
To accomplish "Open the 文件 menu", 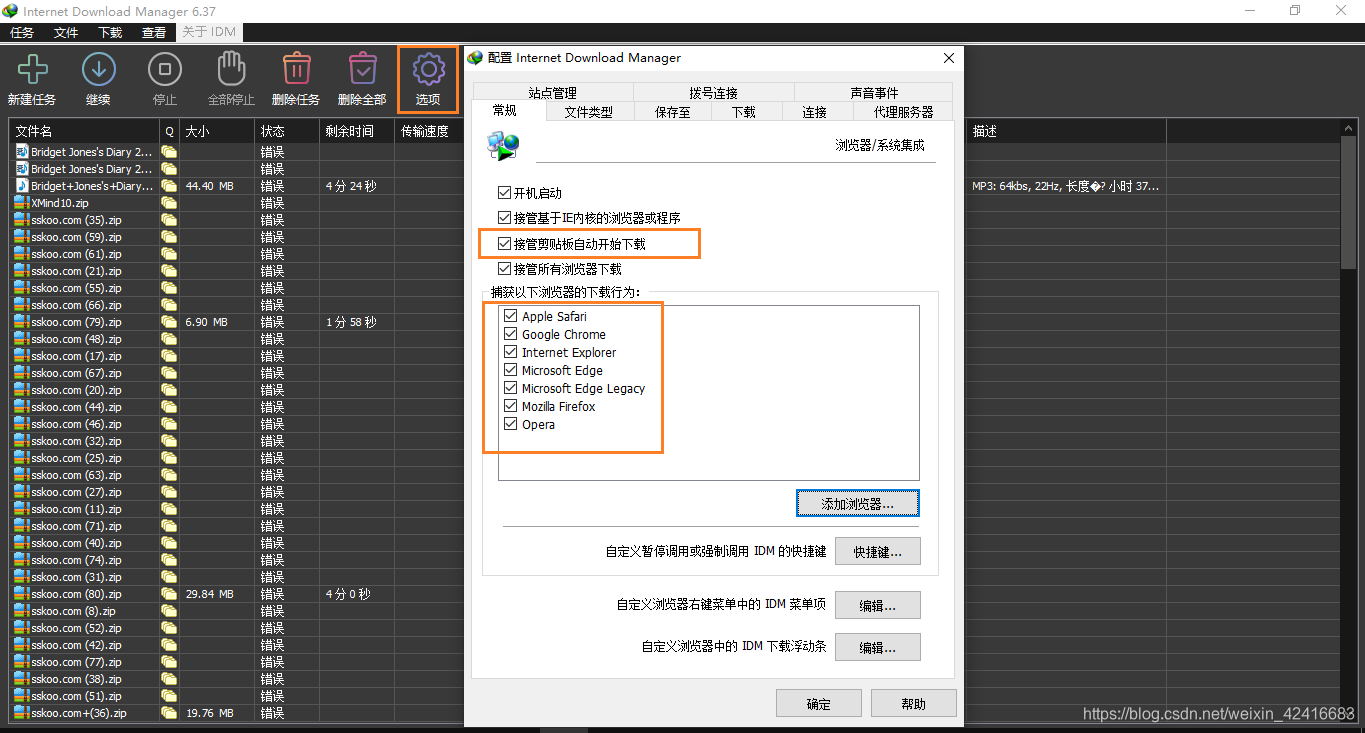I will tap(66, 32).
